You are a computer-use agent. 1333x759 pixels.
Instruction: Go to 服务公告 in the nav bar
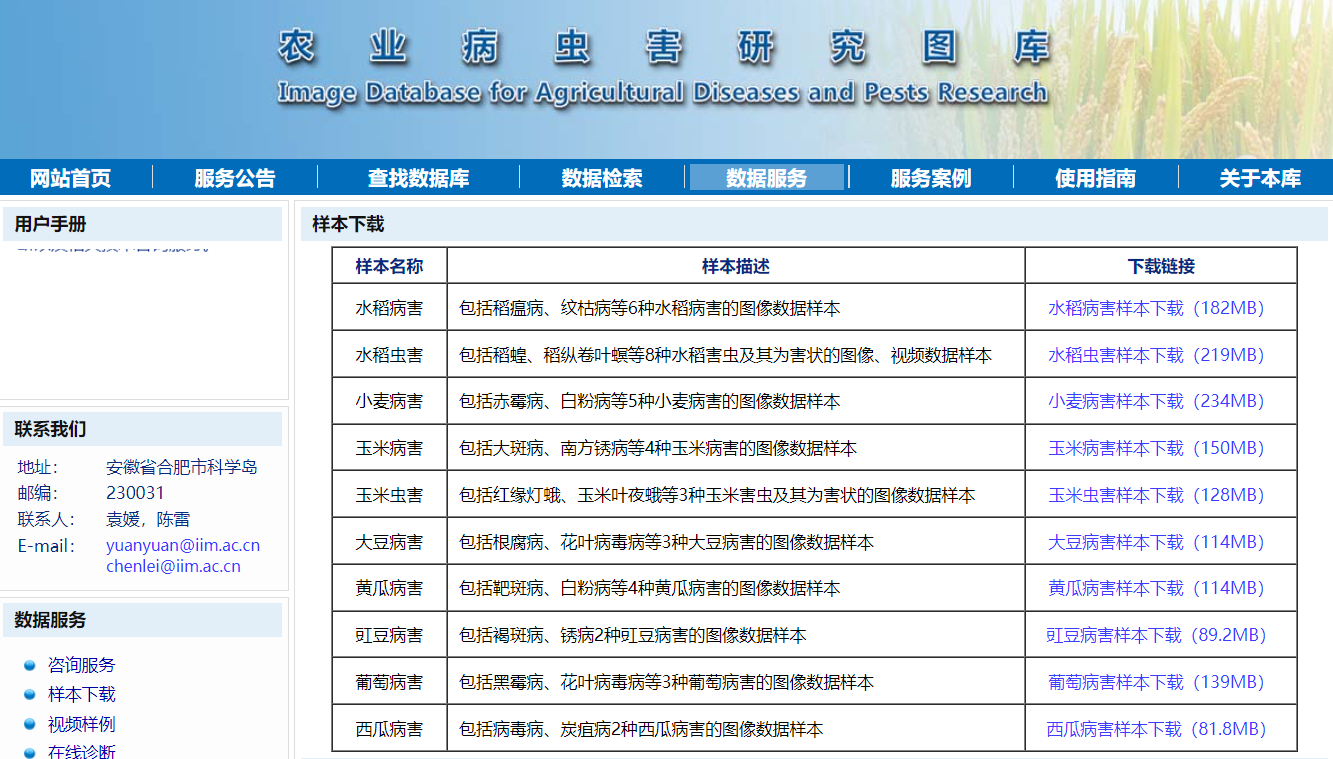click(235, 179)
